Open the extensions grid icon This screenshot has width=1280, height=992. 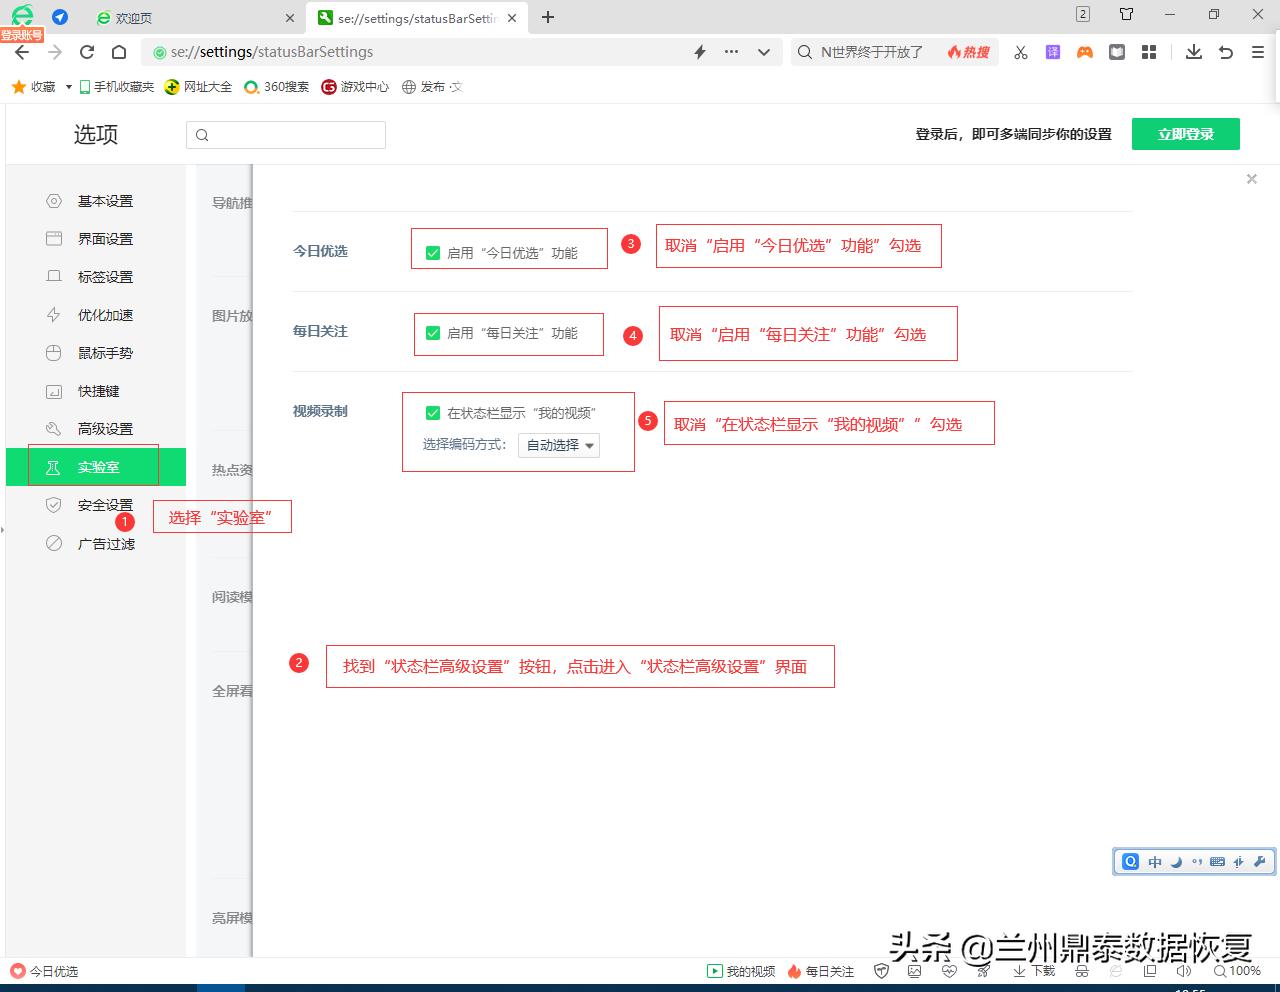click(1148, 51)
